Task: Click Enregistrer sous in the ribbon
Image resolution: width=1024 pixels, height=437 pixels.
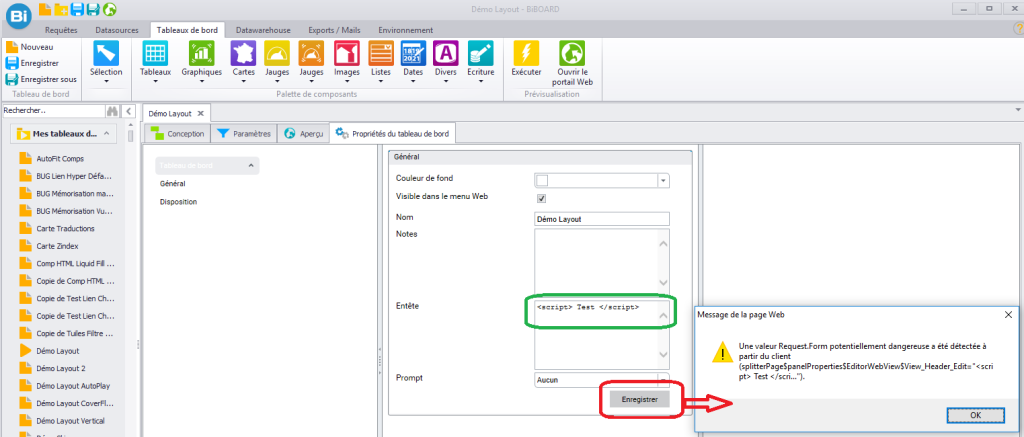Action: coord(40,79)
